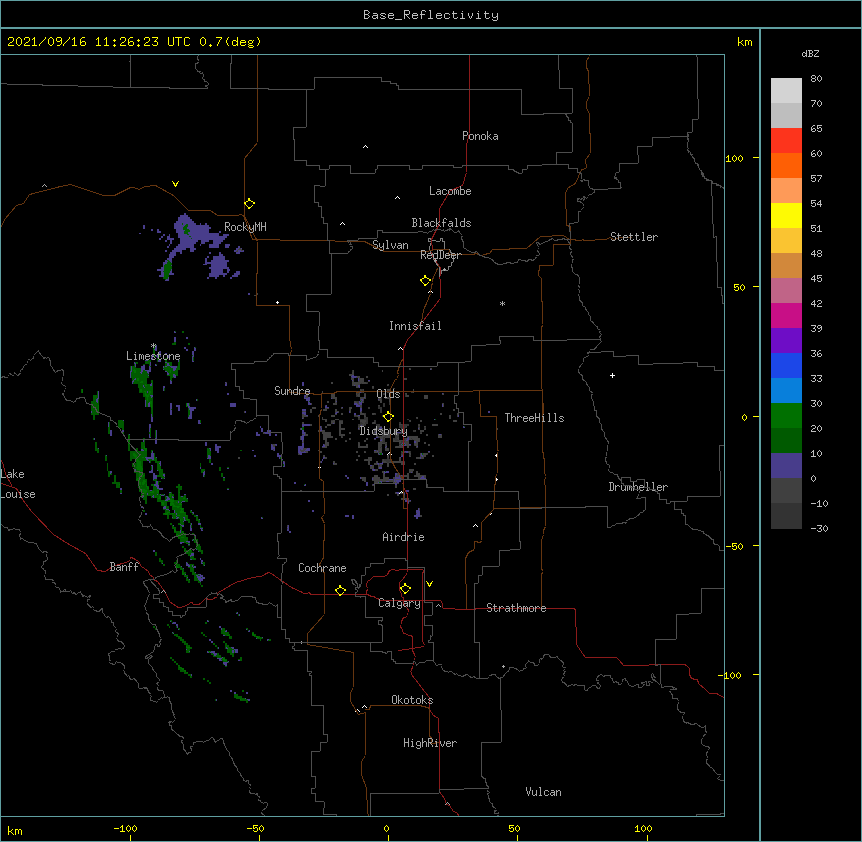This screenshot has height=842, width=862.
Task: Click the yellow V marker northwest of RockyMH
Action: [175, 184]
